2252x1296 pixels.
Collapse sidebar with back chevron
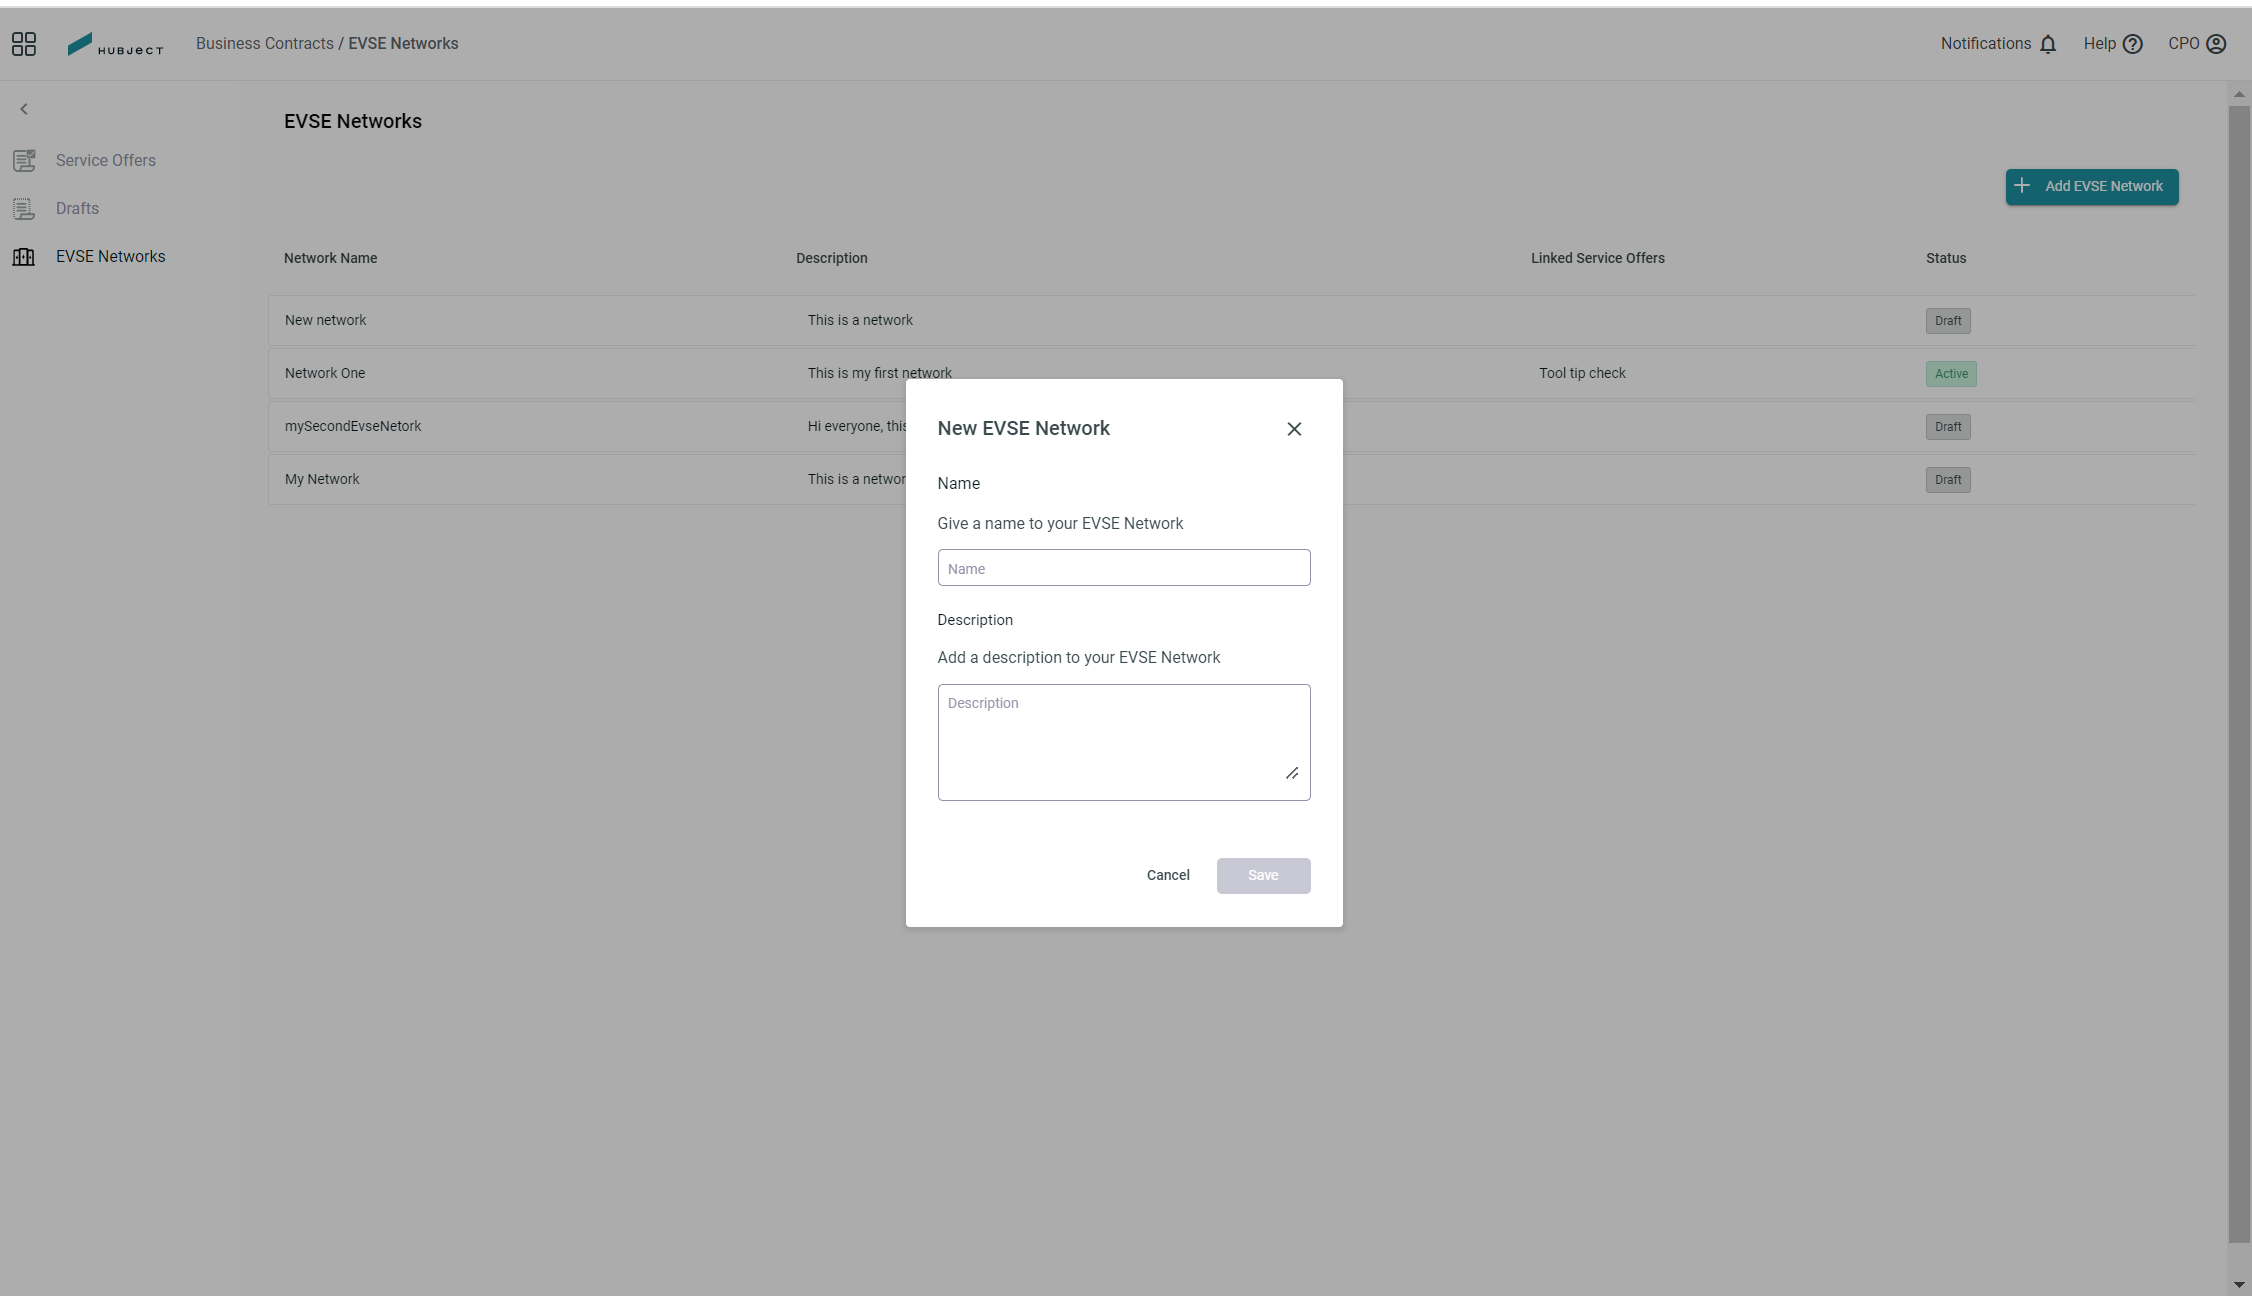[x=24, y=109]
